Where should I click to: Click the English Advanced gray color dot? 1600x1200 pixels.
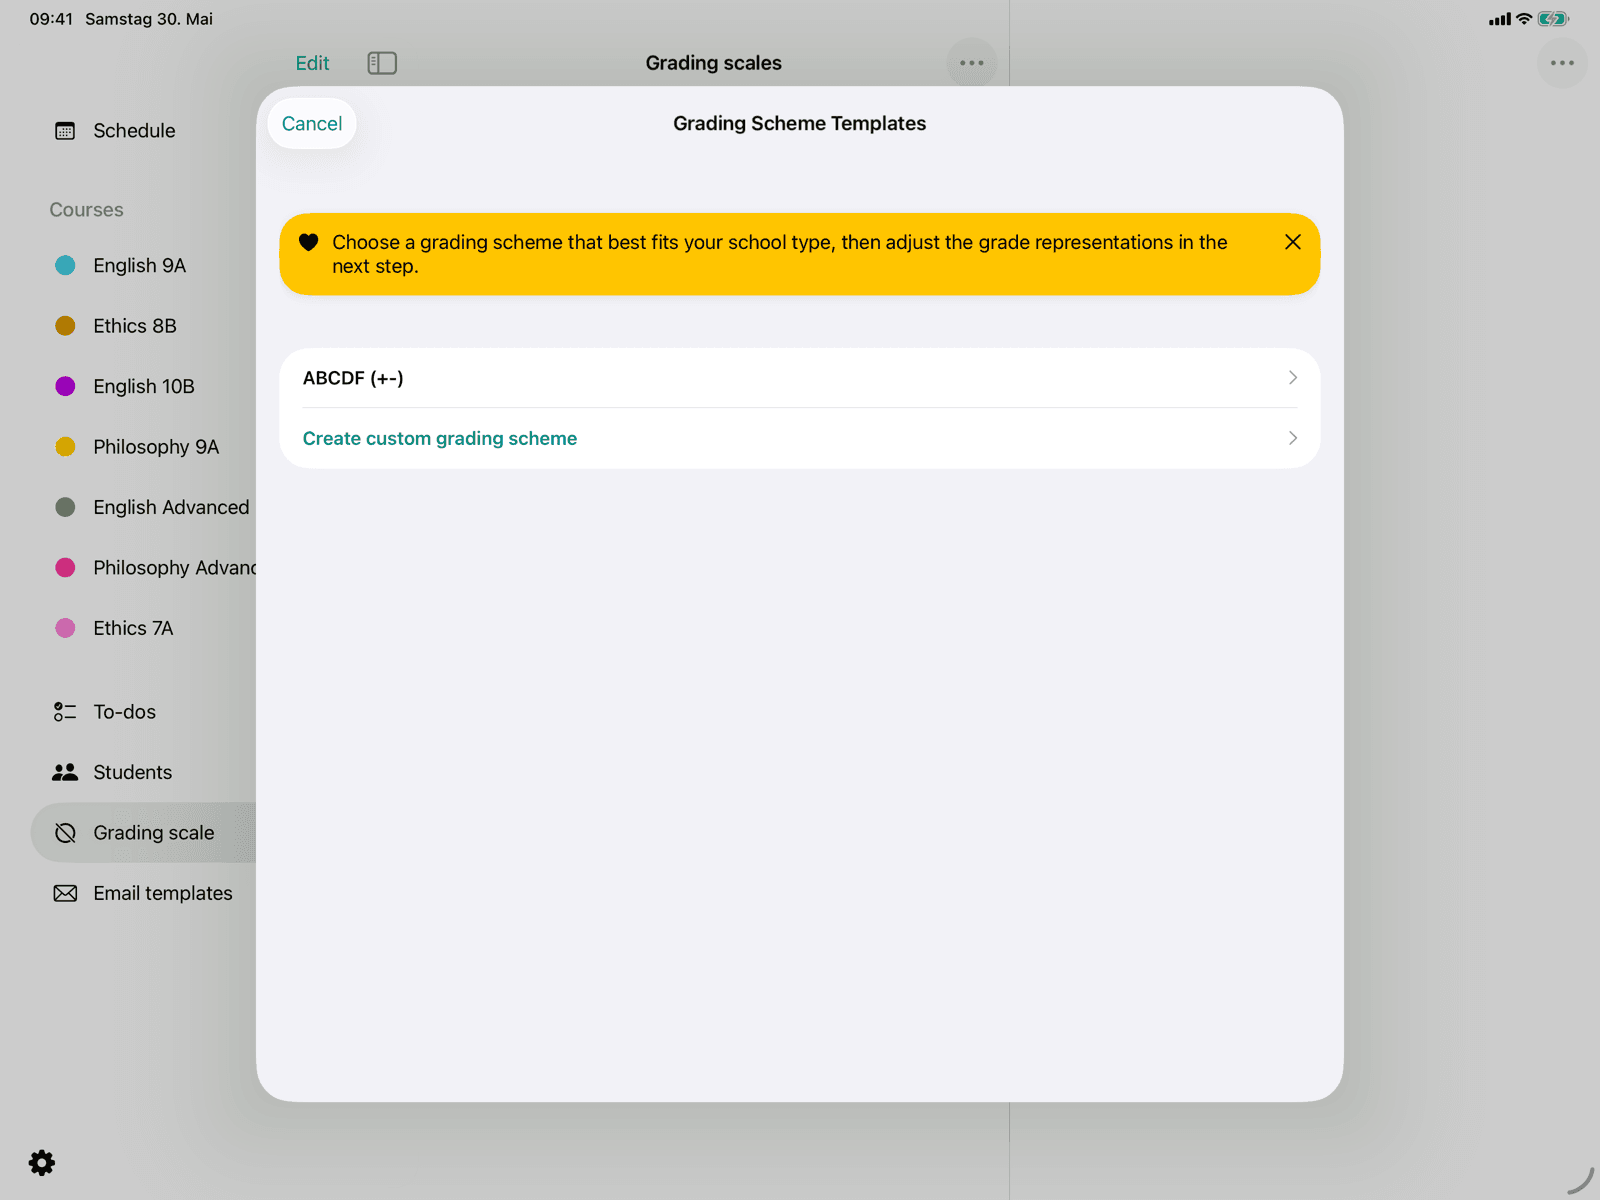point(65,507)
